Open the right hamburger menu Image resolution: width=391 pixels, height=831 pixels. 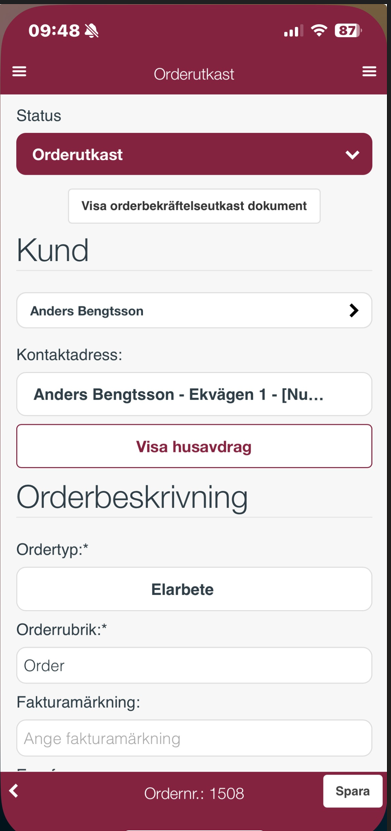point(369,72)
